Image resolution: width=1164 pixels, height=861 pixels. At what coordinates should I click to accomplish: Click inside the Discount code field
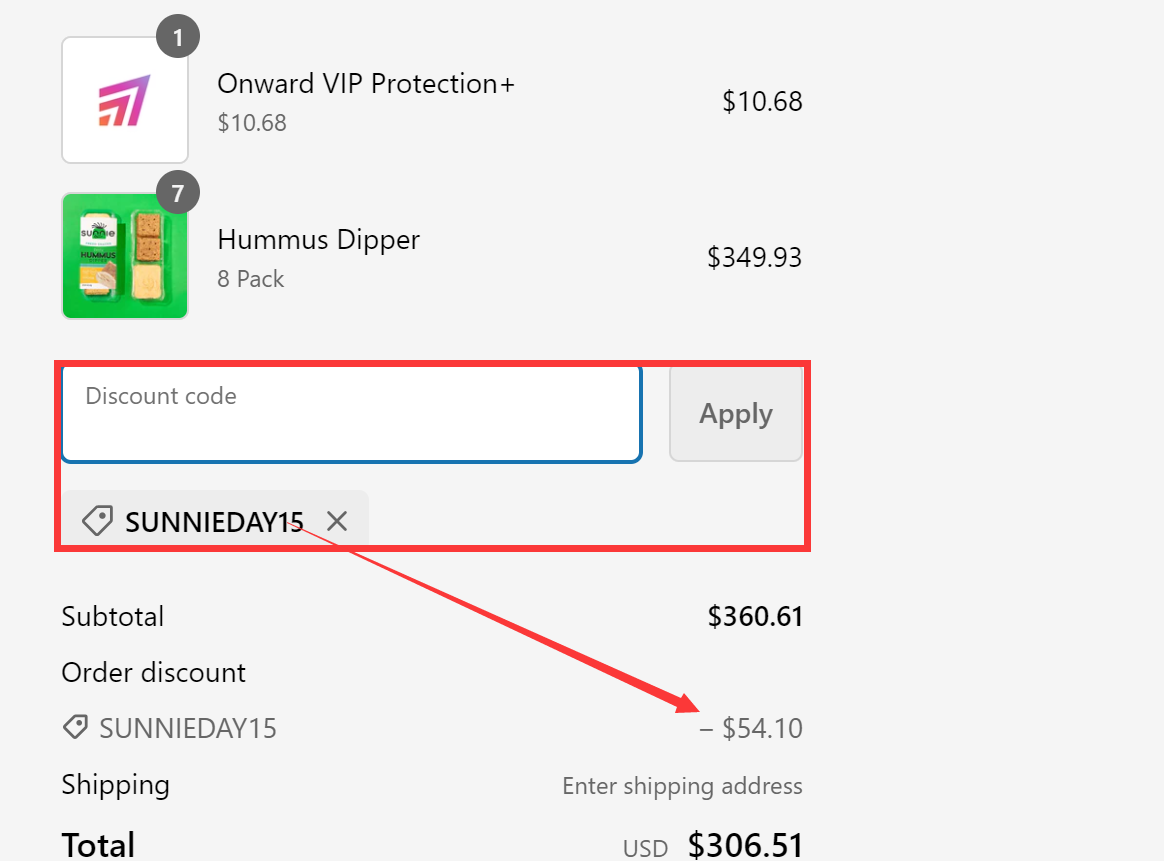click(x=350, y=413)
